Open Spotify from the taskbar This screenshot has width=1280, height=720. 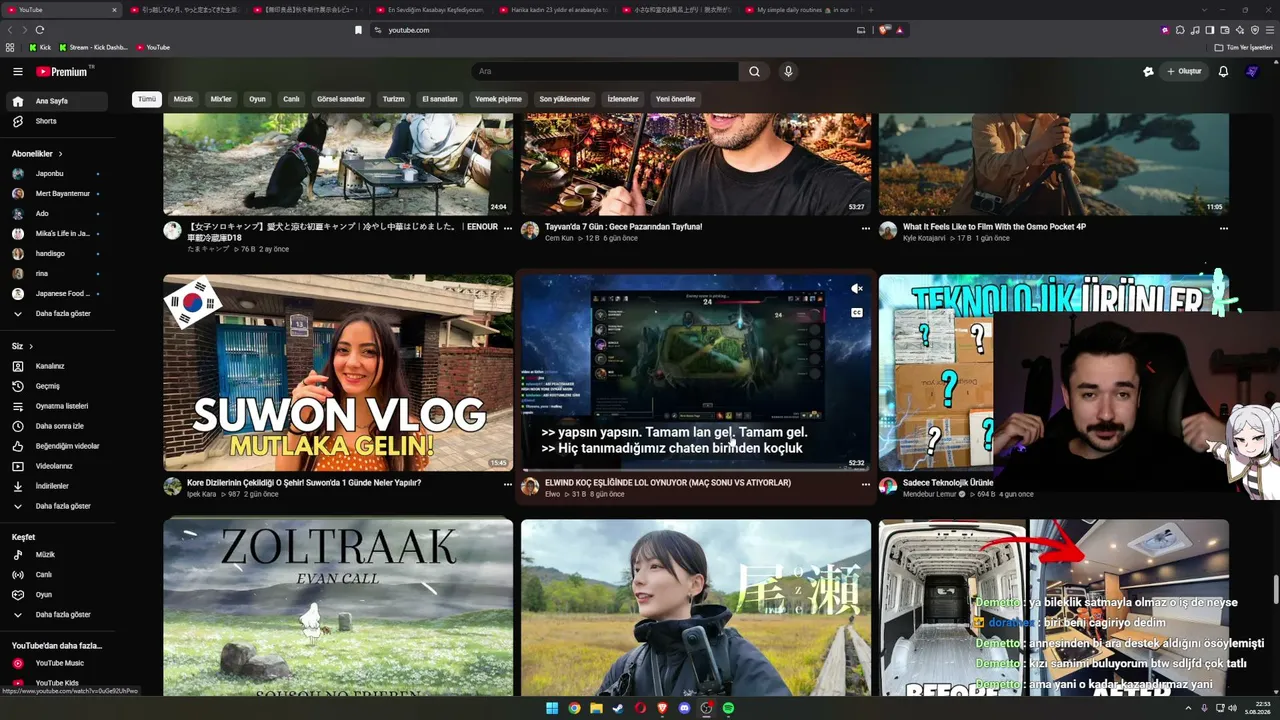point(728,708)
